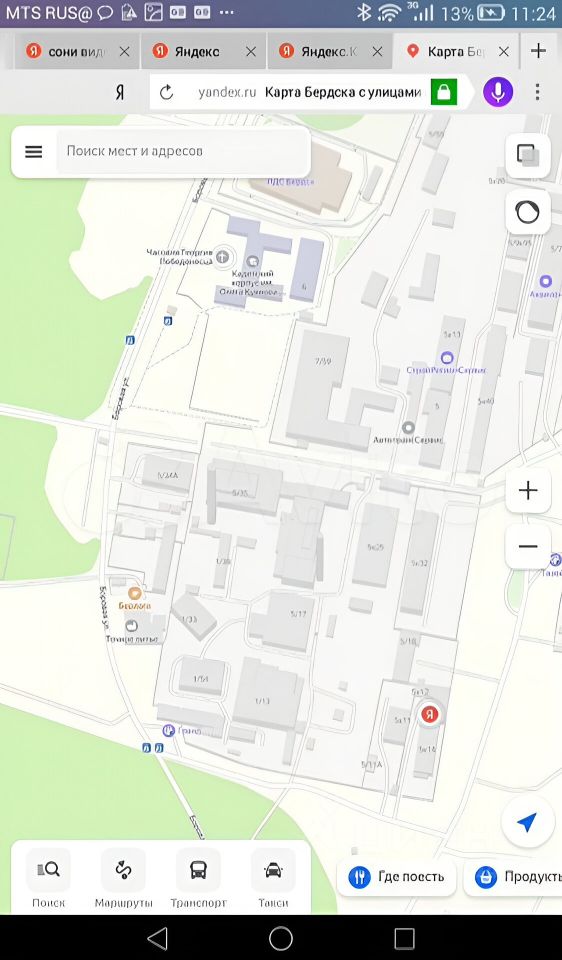
Task: Reload page using browser refresh icon
Action: (167, 92)
